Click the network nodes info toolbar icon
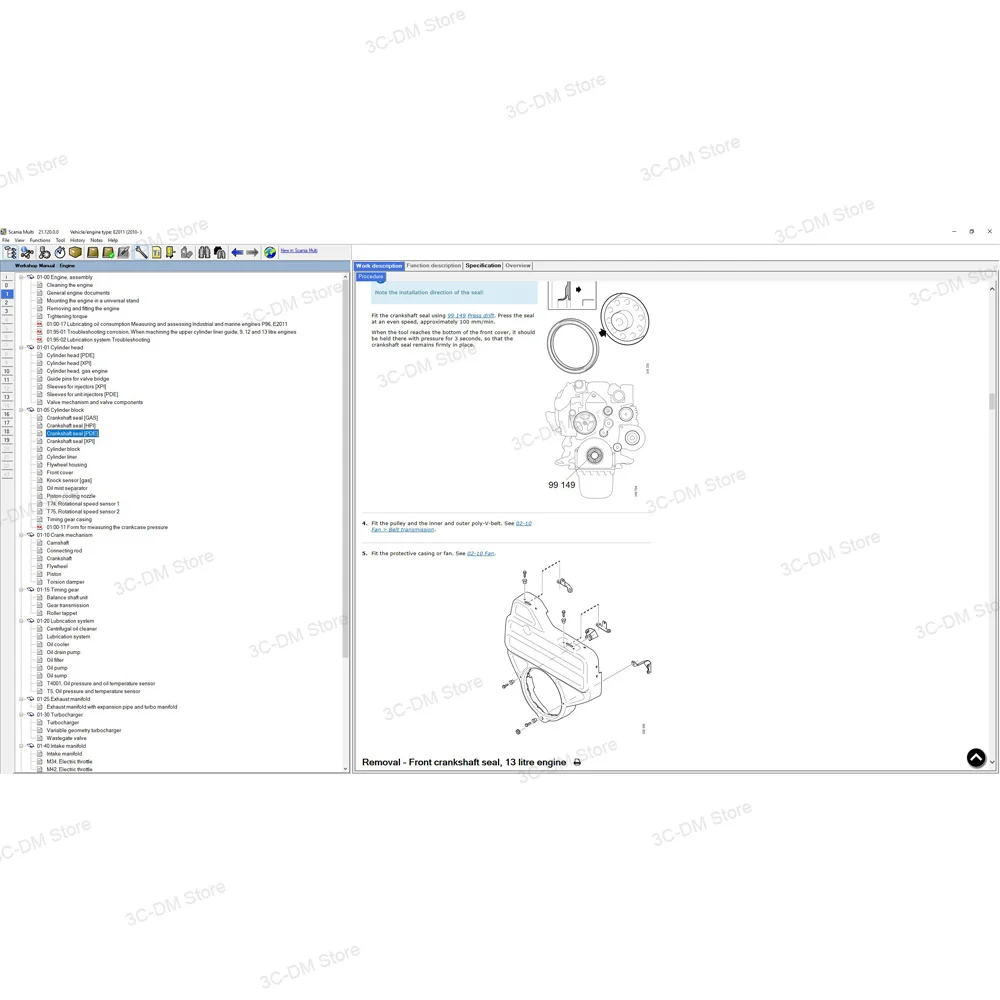The width and height of the screenshot is (1000, 1000). click(27, 253)
